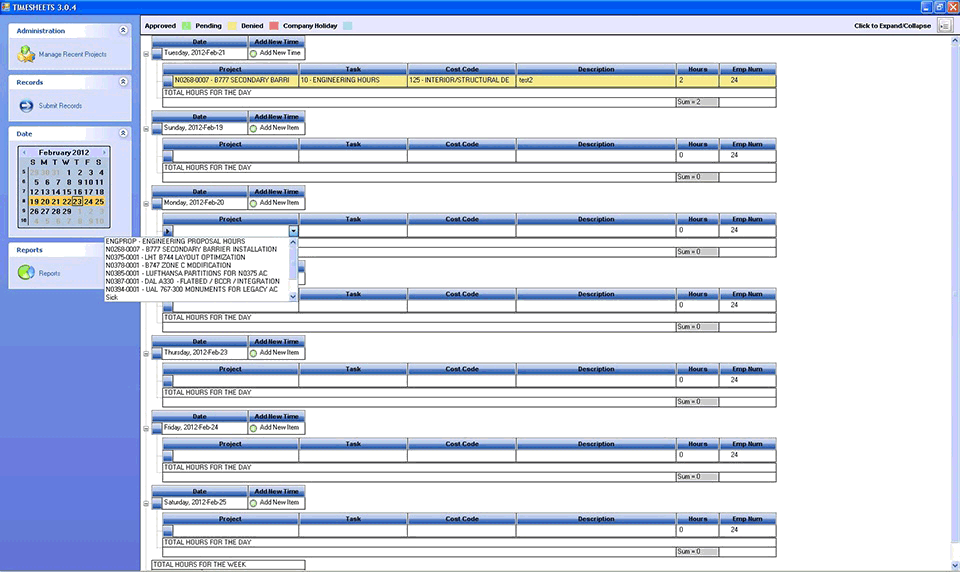Click the Submit Records arrow icon

[x=26, y=106]
